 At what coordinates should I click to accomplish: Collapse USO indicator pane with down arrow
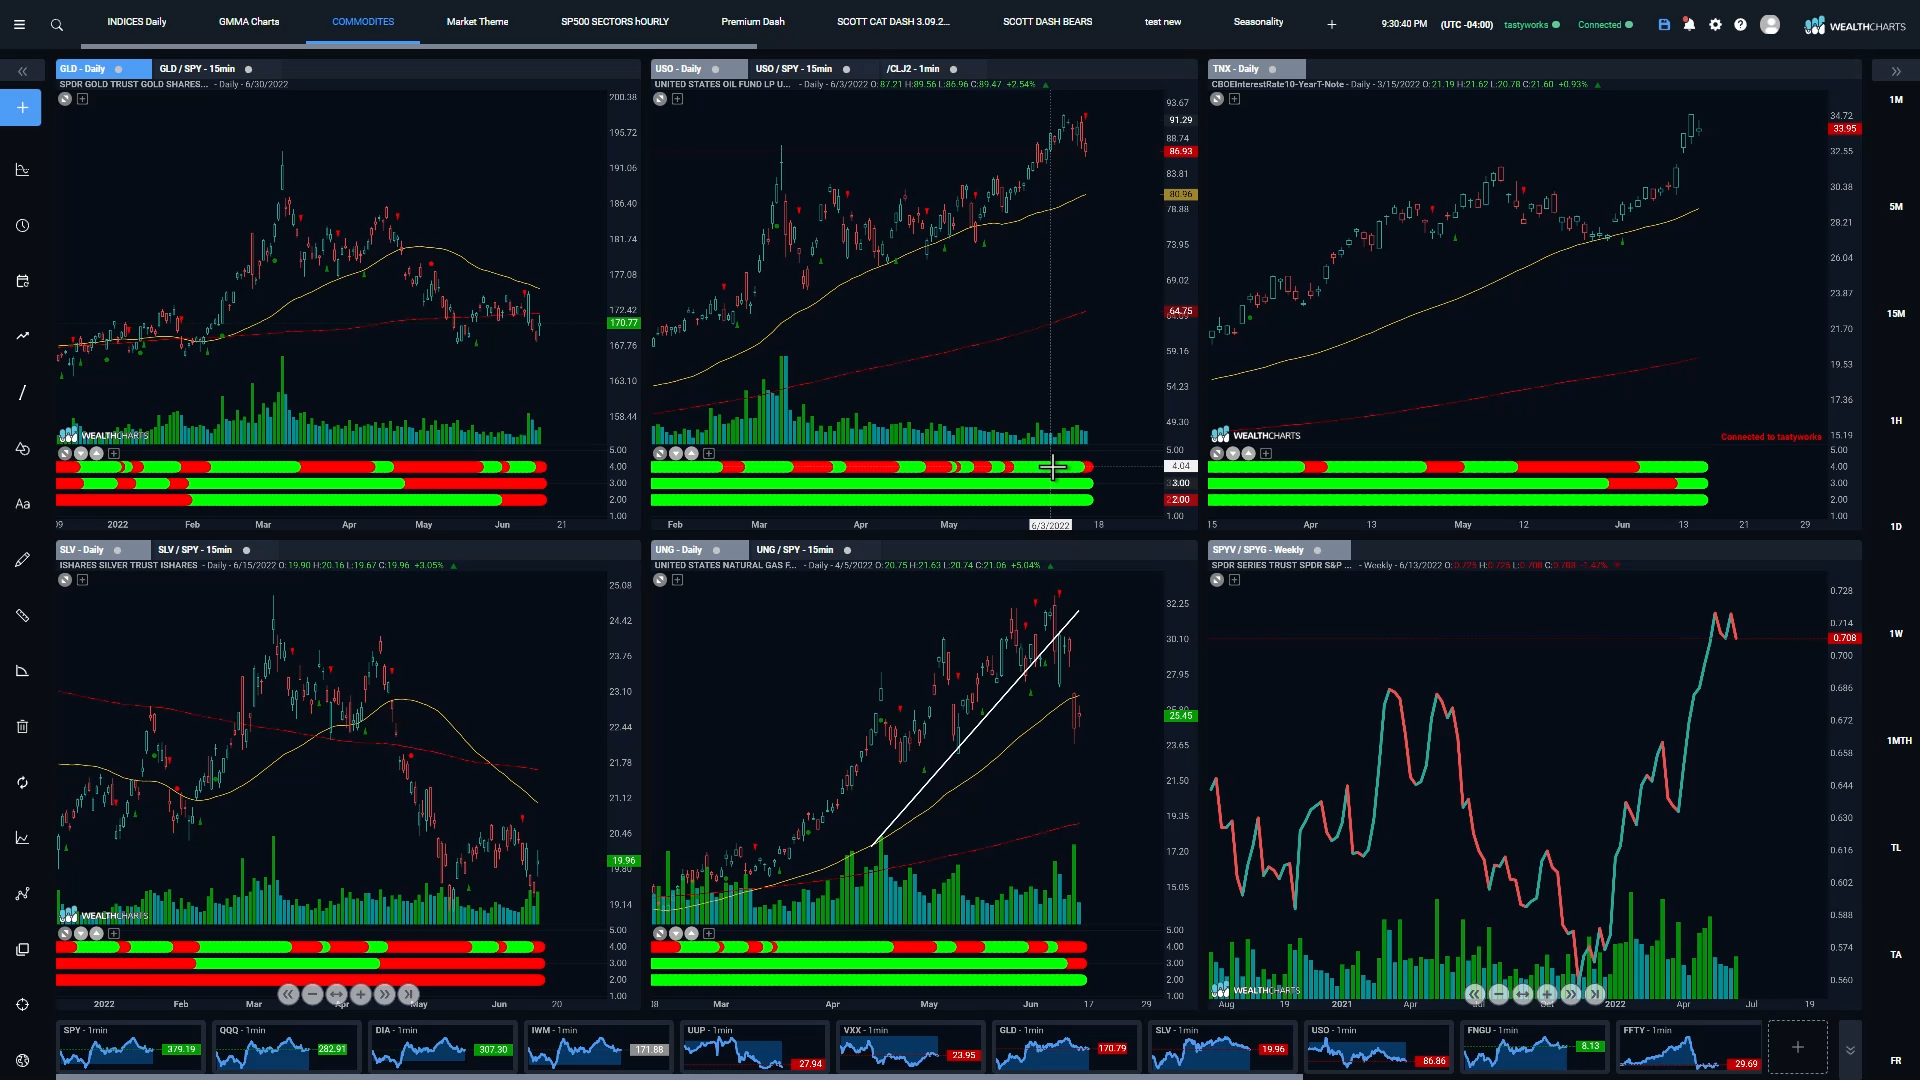click(675, 454)
